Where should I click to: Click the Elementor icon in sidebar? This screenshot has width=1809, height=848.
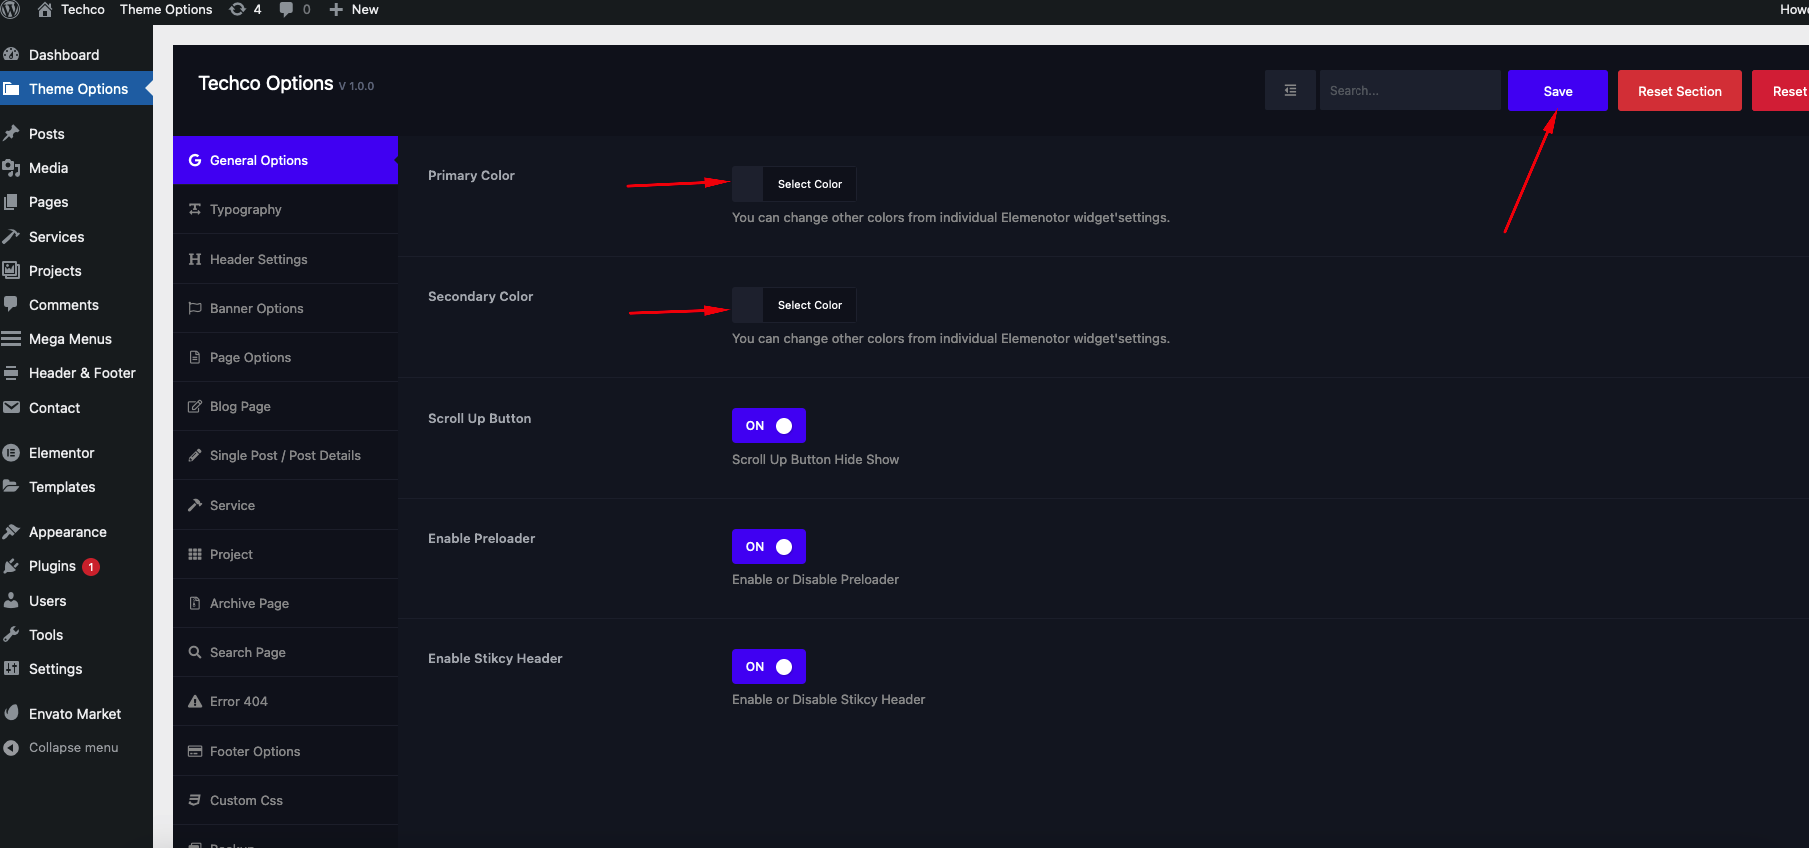pos(12,453)
